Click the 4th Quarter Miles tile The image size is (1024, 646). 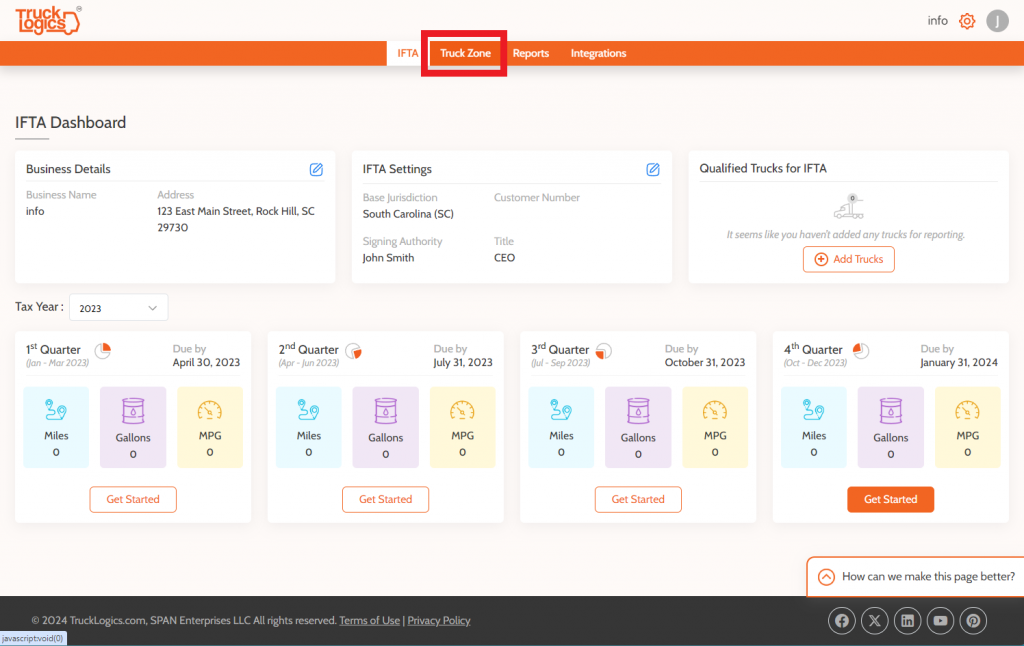click(x=814, y=427)
